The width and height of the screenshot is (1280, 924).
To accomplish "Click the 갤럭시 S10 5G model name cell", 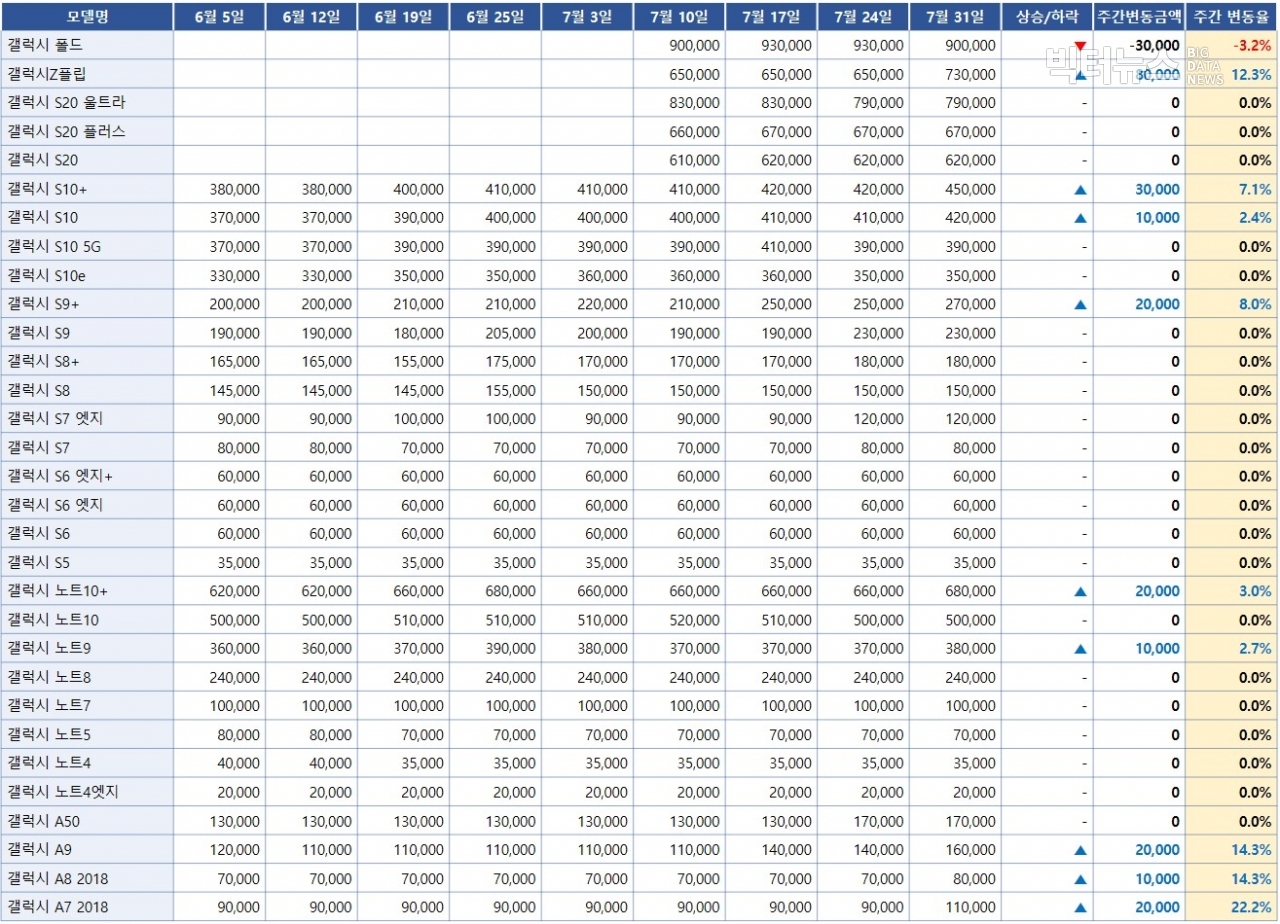I will 87,246.
